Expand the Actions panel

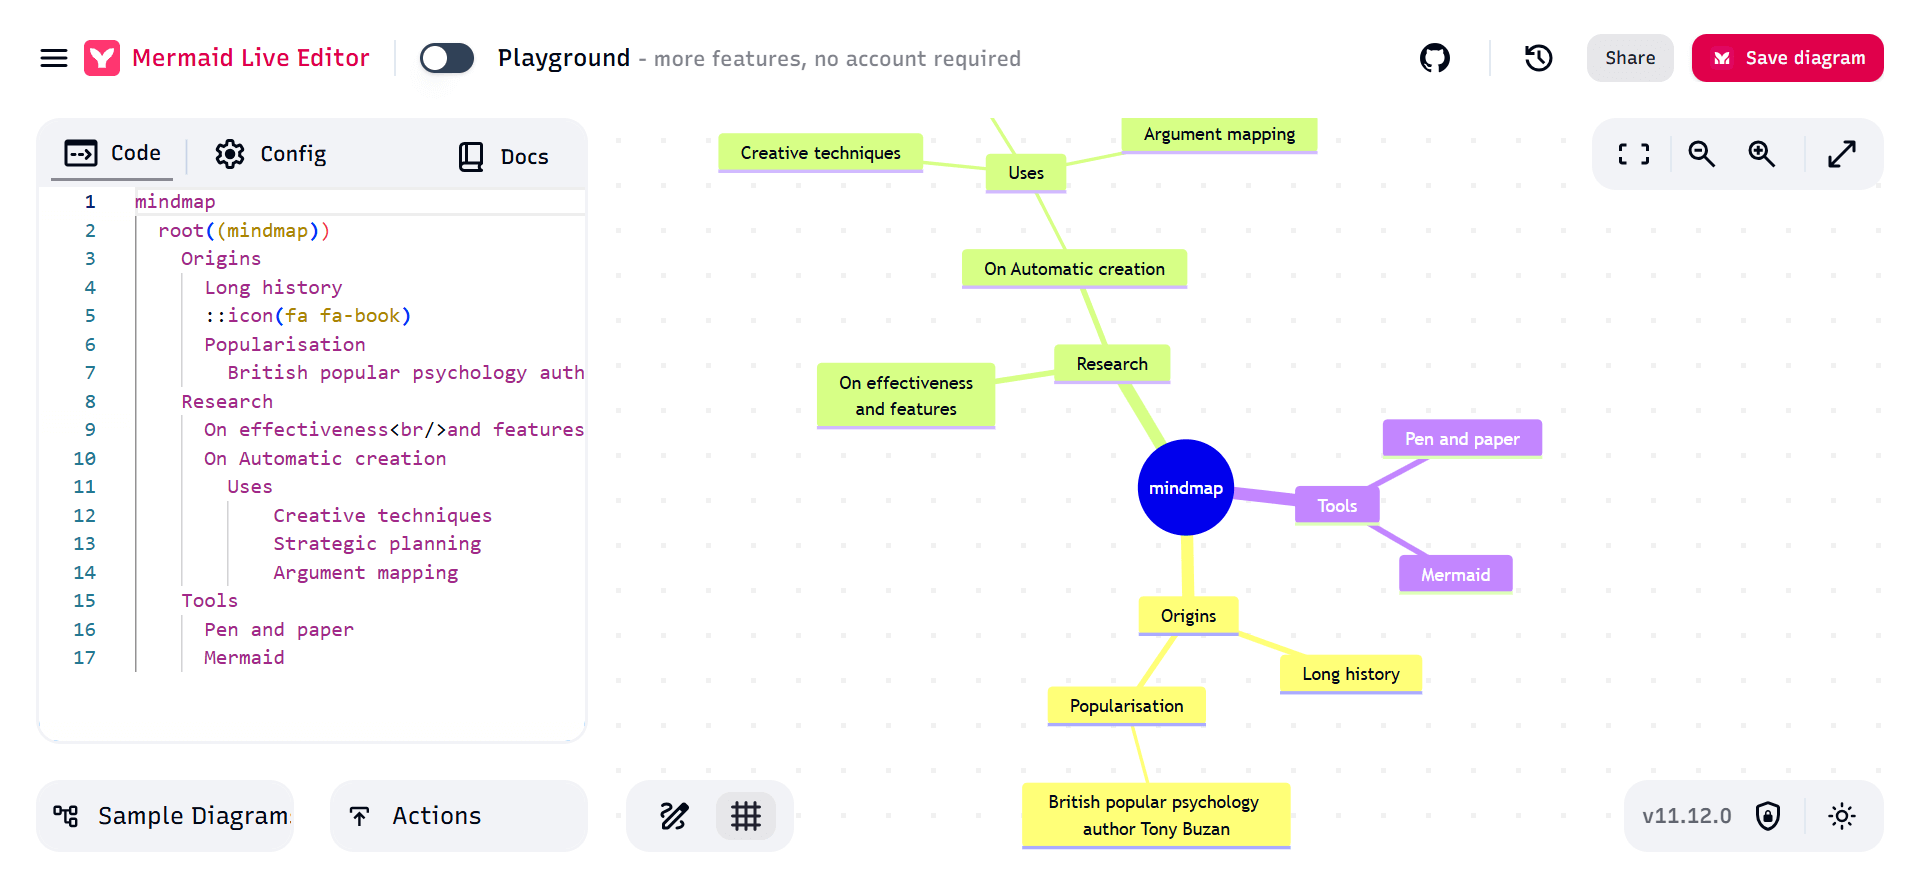click(459, 816)
